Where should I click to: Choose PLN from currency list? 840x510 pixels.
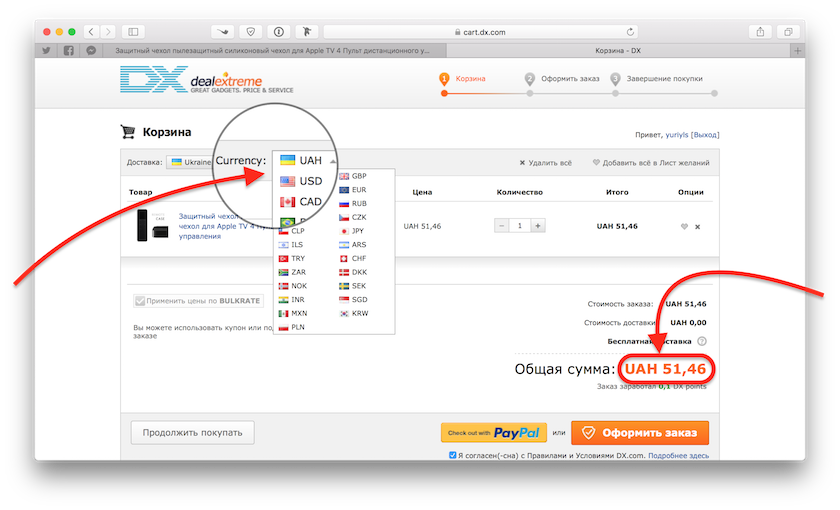292,327
